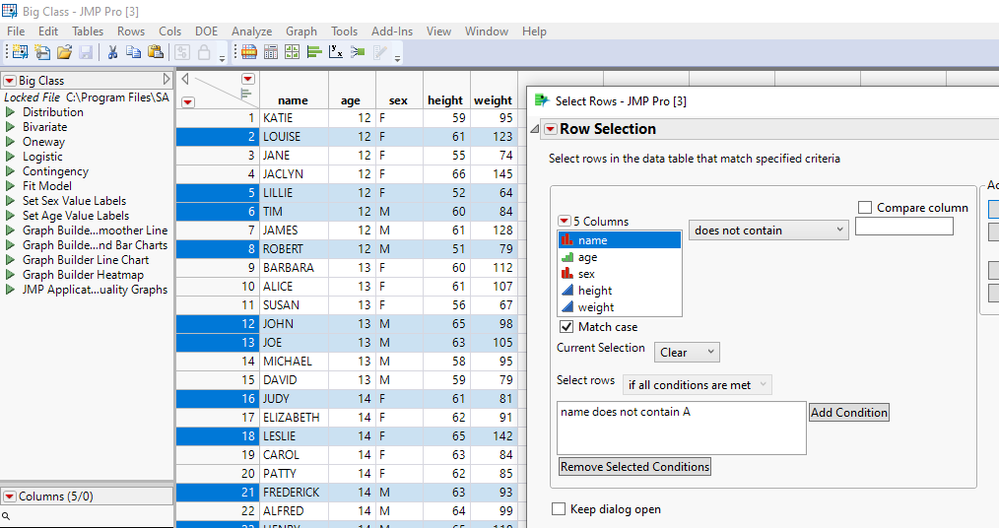The image size is (999, 528).
Task: Open the columns red triangle above data grid
Action: [248, 79]
